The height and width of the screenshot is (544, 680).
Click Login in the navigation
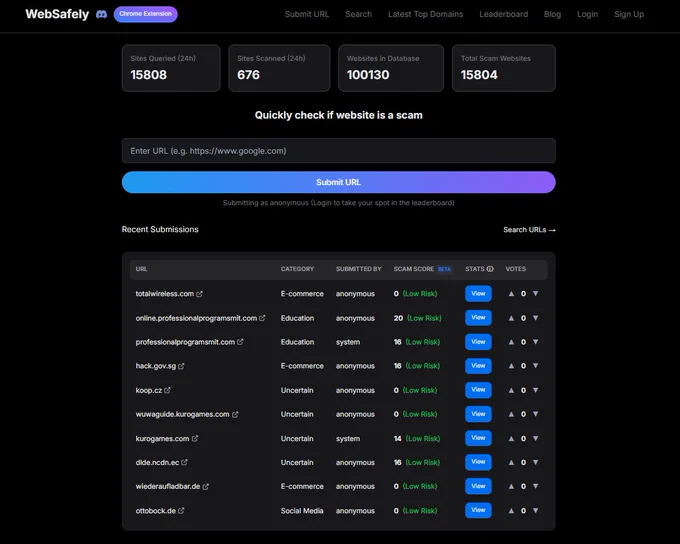coord(588,14)
